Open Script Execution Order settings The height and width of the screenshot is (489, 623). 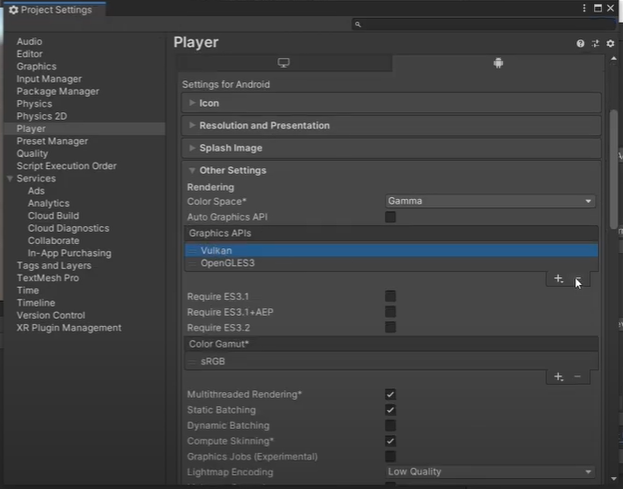click(x=66, y=166)
